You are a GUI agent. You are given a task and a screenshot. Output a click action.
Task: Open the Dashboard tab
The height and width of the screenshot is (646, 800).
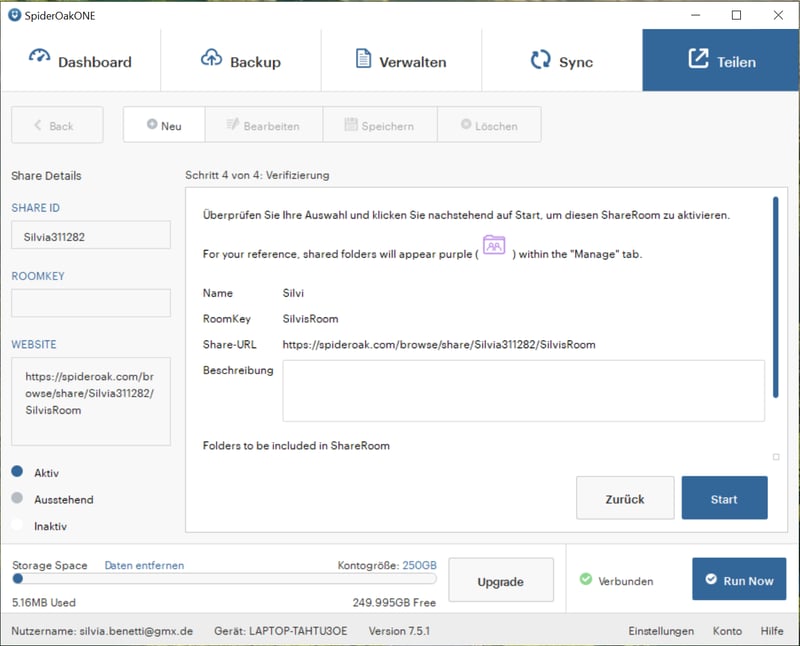tap(80, 61)
